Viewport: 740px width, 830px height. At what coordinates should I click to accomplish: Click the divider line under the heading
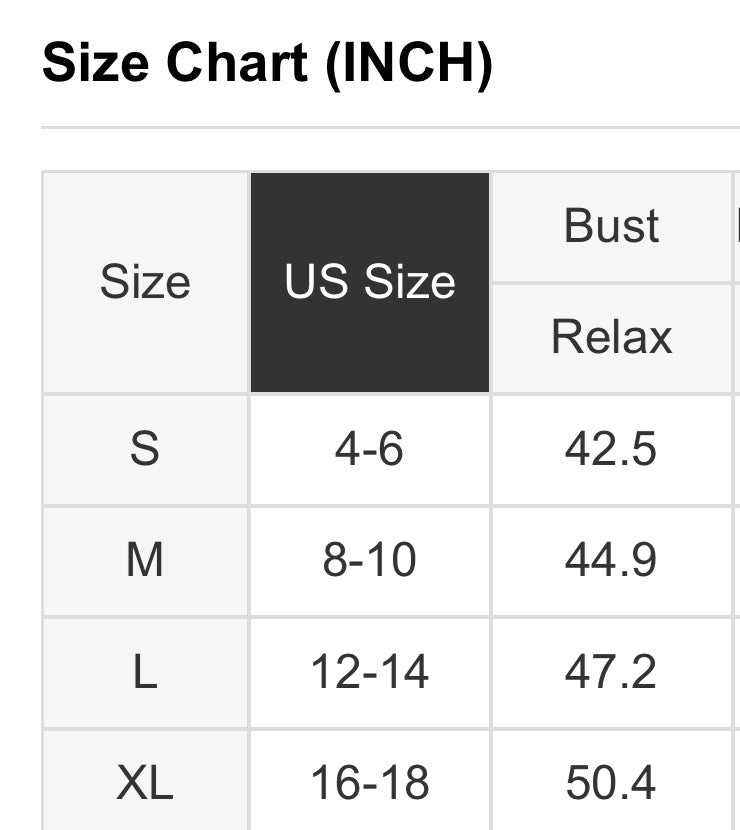[390, 128]
